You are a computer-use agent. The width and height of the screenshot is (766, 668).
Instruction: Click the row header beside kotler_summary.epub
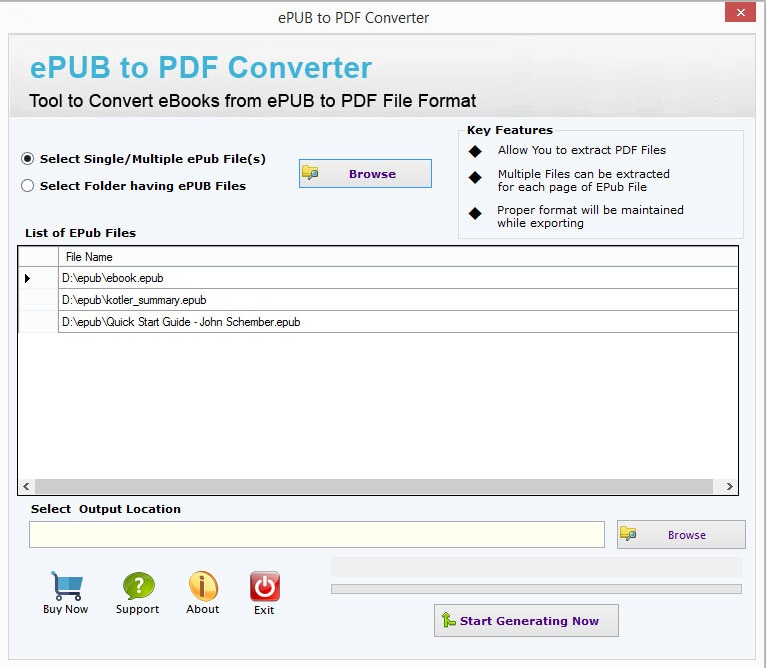(38, 300)
